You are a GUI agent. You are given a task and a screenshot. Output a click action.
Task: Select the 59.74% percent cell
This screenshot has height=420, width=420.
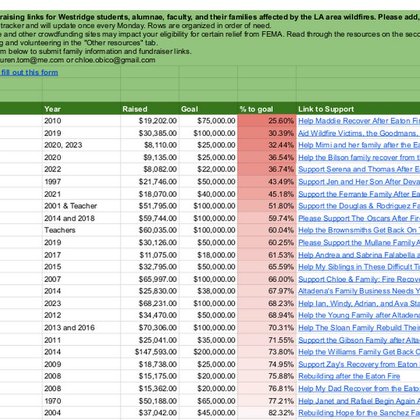pos(267,218)
